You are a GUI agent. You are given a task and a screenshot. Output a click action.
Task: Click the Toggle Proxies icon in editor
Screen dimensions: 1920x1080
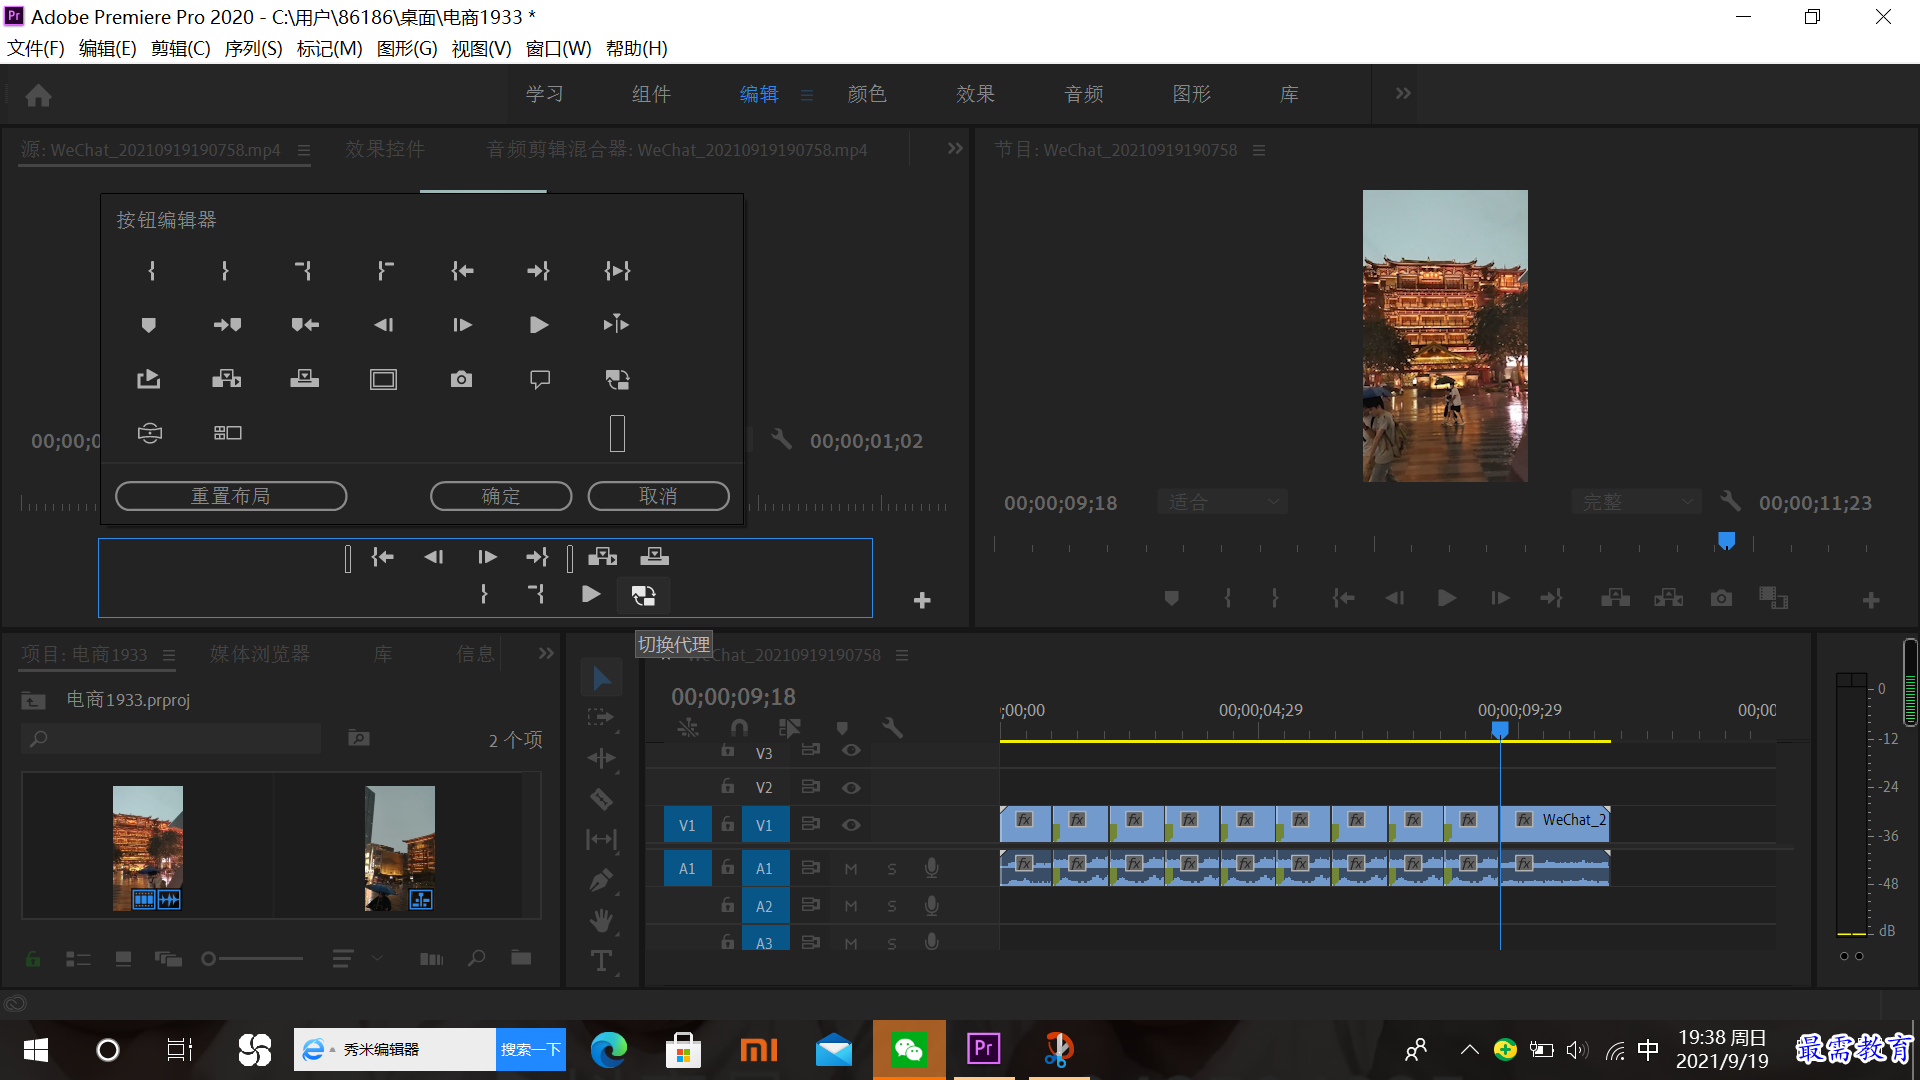pos(617,379)
